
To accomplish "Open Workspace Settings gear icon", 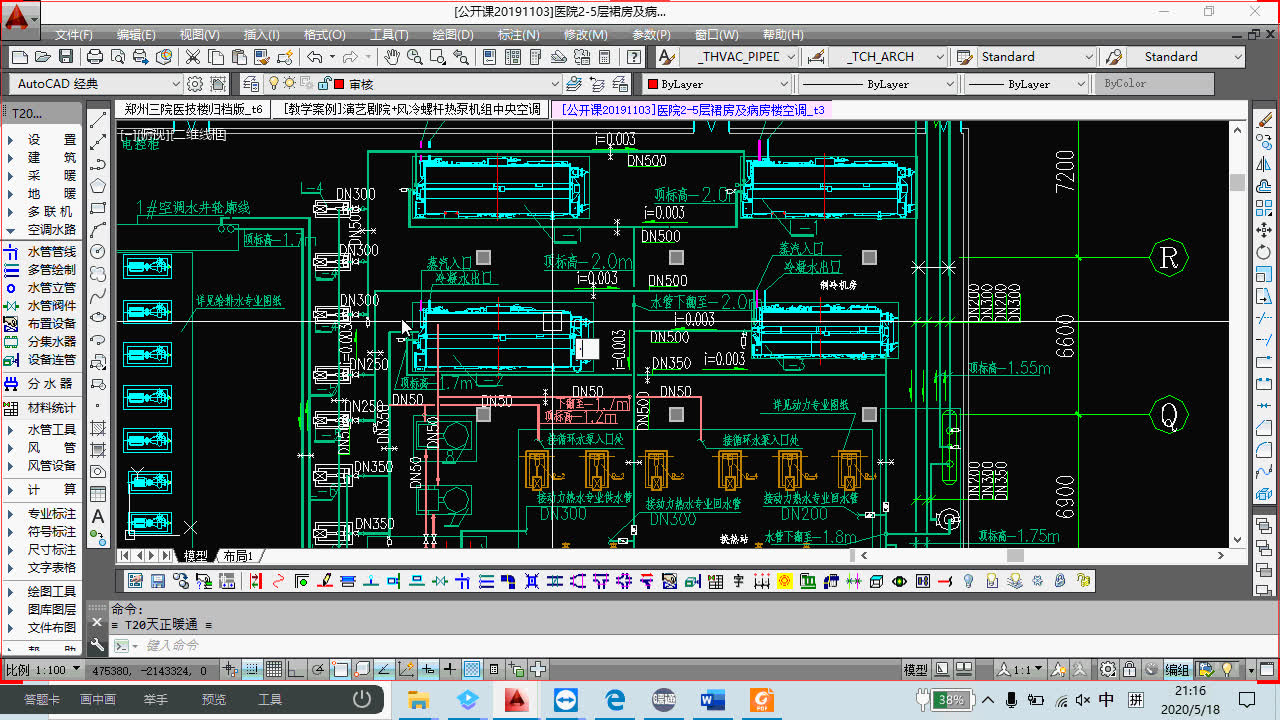I will point(195,84).
